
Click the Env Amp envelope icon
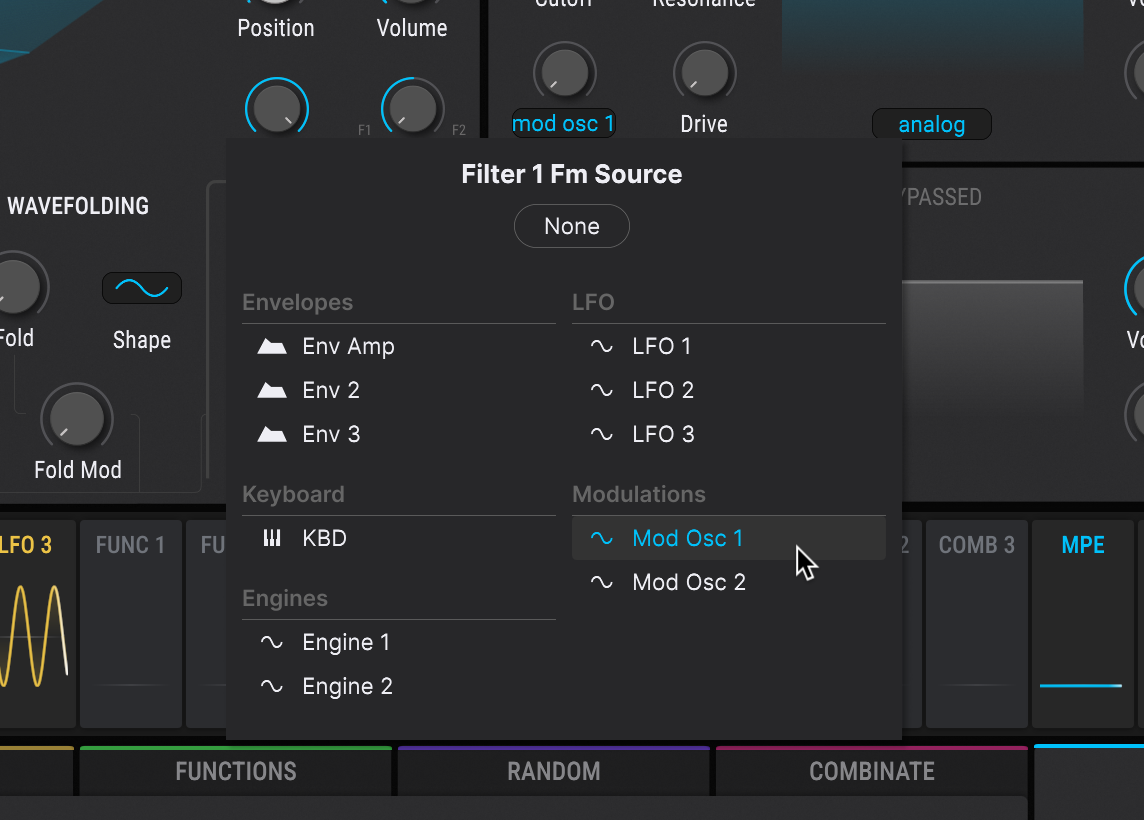pyautogui.click(x=272, y=347)
